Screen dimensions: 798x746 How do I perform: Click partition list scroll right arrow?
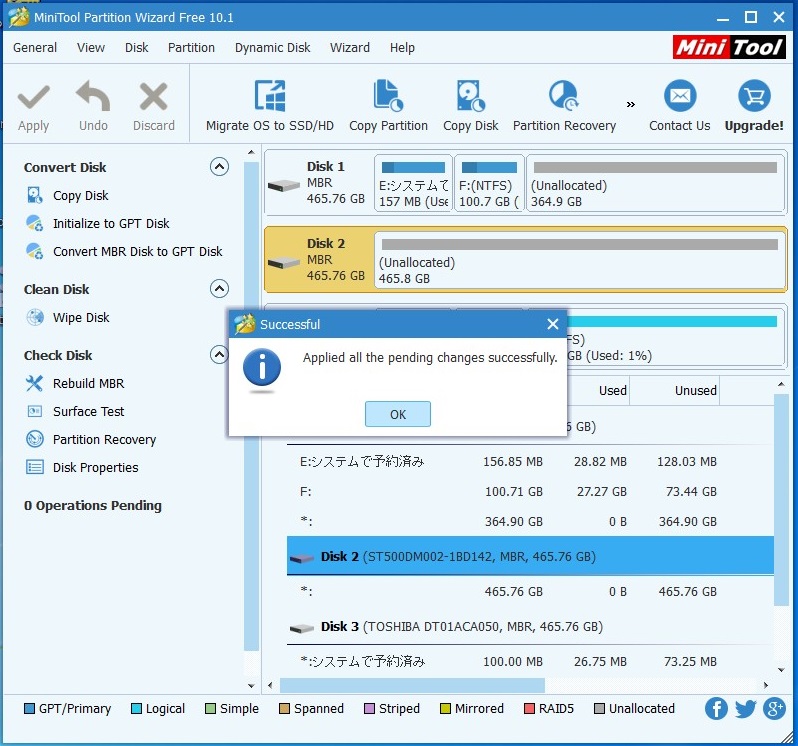766,685
